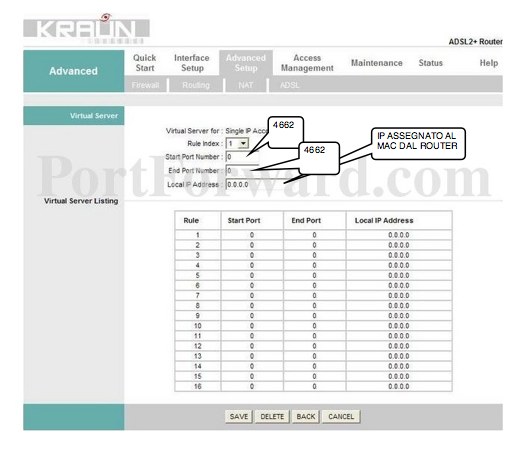View the Status tab
The width and height of the screenshot is (529, 450).
pyautogui.click(x=430, y=63)
